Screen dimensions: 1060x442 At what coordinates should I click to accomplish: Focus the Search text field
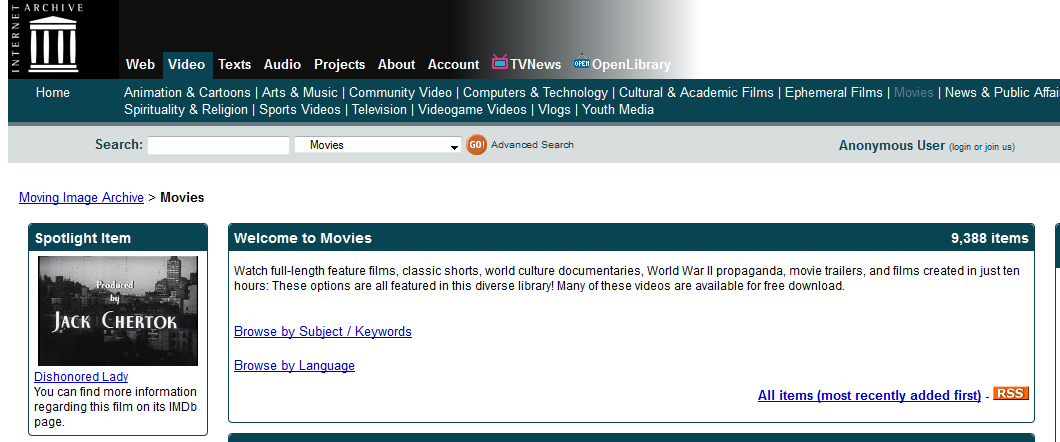(218, 145)
